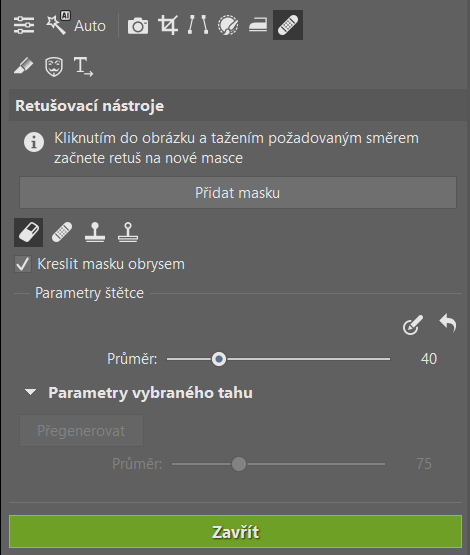The width and height of the screenshot is (470, 555).
Task: Select the camera icon in toolbar
Action: coord(138,25)
